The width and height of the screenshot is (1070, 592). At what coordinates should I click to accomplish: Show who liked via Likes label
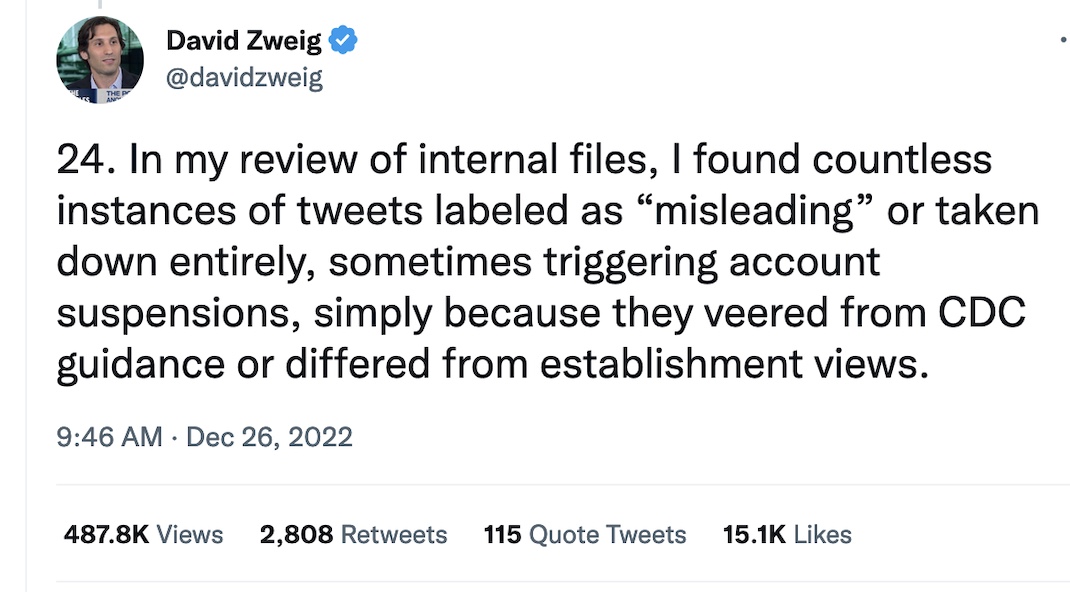(x=823, y=535)
